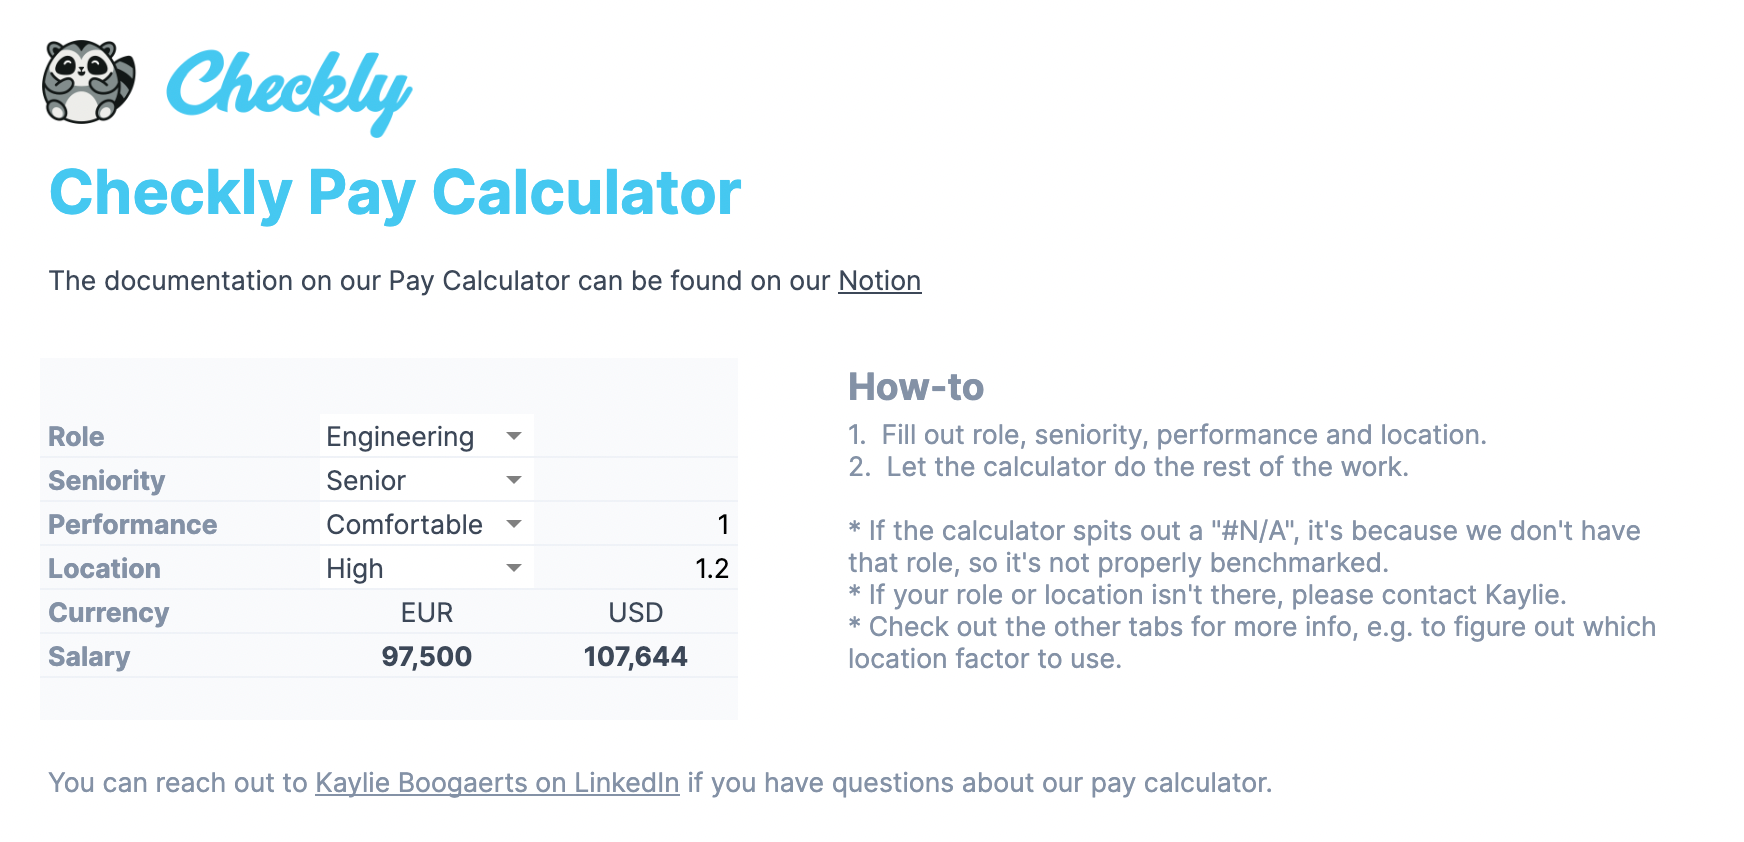Image resolution: width=1744 pixels, height=842 pixels.
Task: Click the Checkly Pay Calculator heading
Action: 395,192
